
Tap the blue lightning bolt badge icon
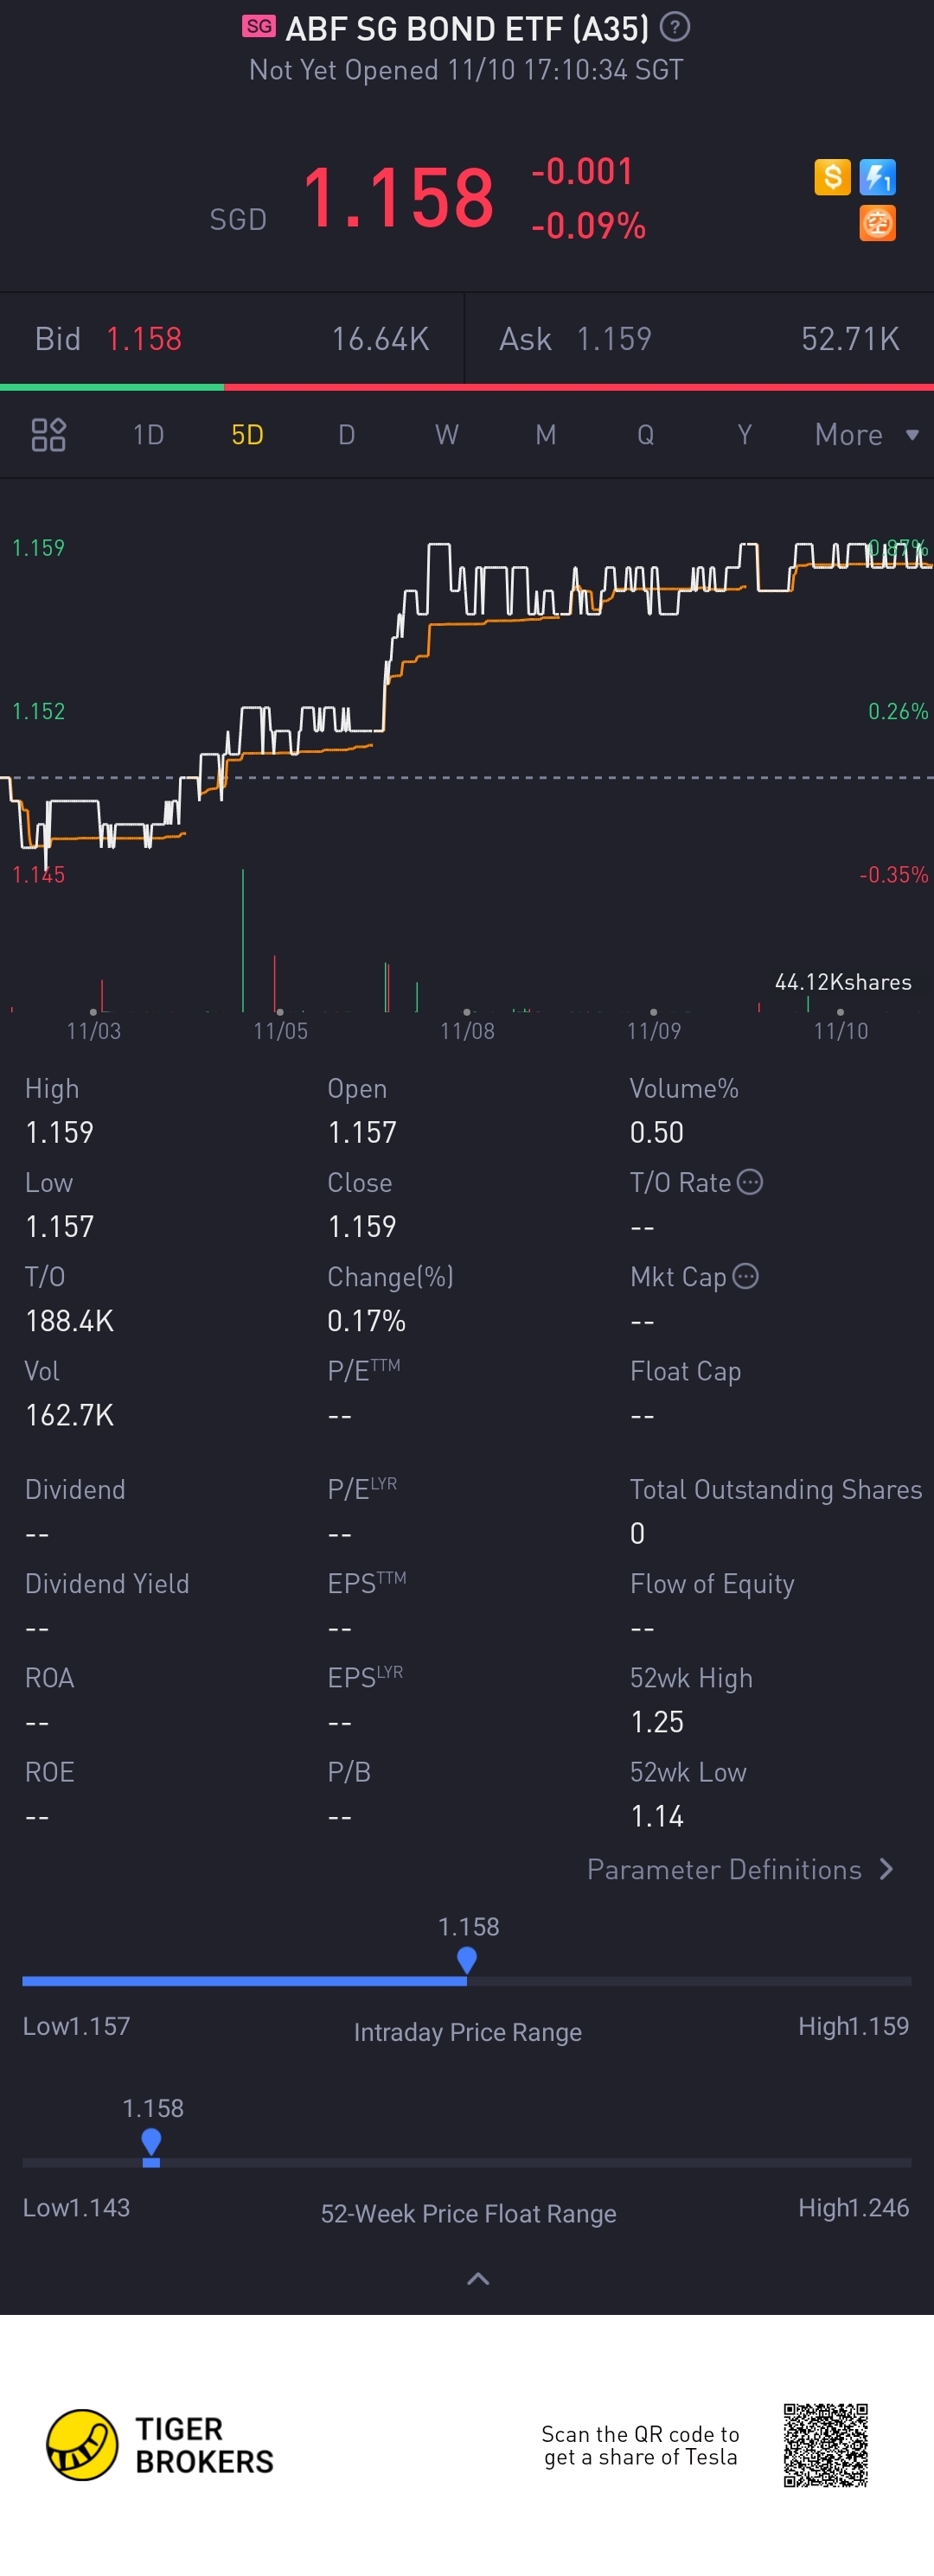tap(877, 177)
